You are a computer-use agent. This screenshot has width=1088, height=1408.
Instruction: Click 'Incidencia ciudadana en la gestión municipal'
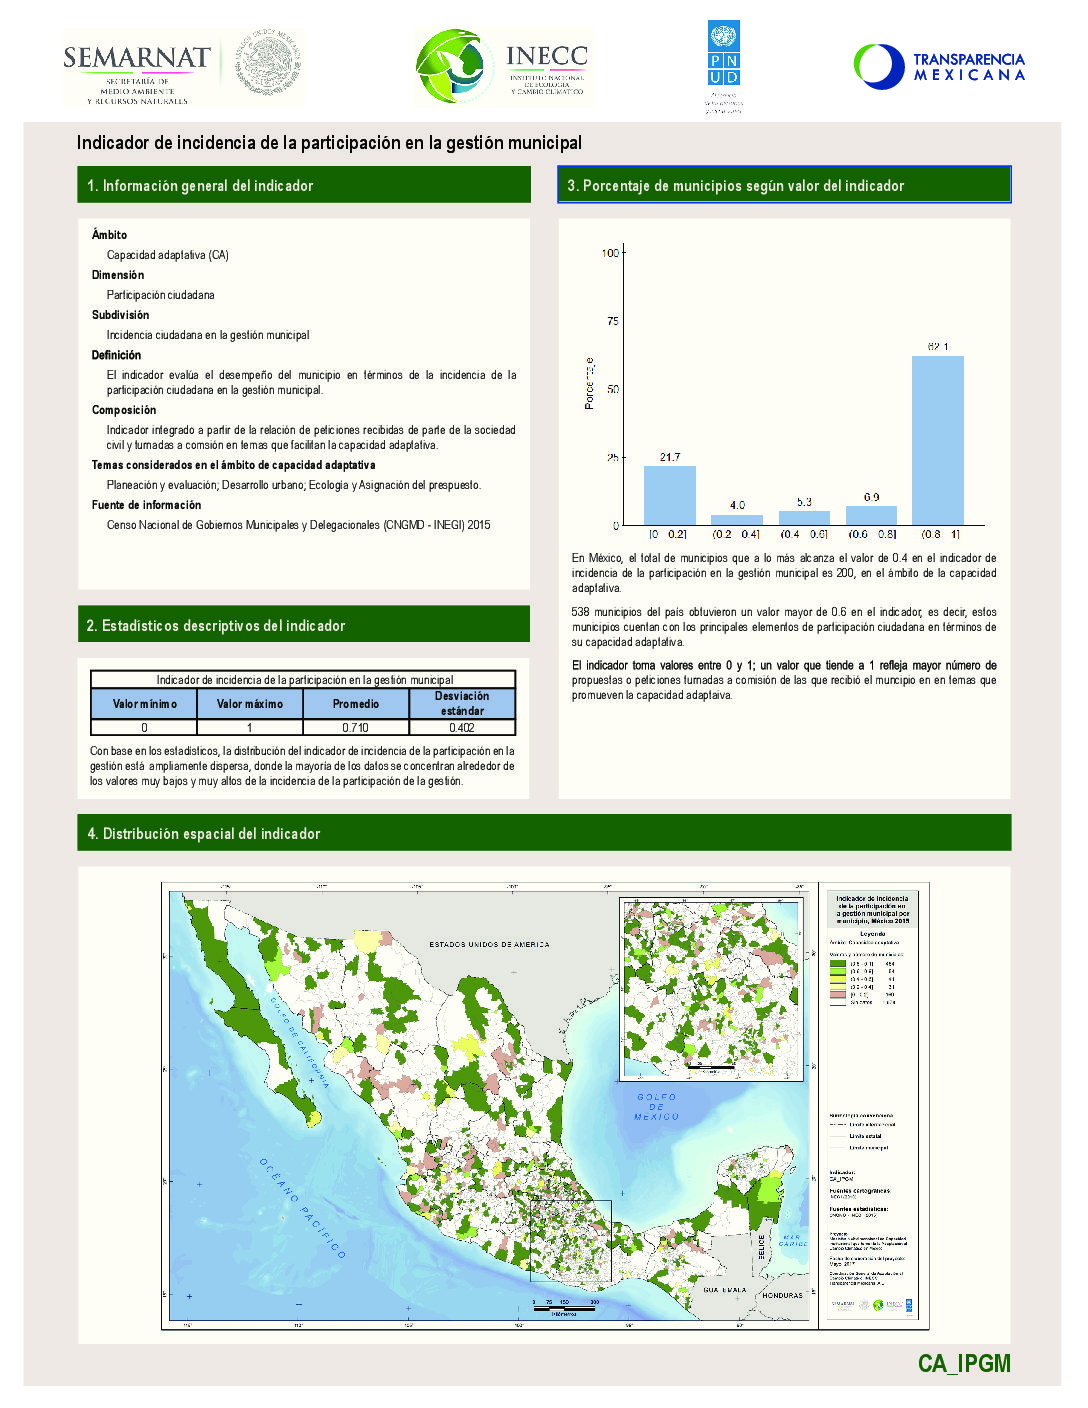(208, 335)
